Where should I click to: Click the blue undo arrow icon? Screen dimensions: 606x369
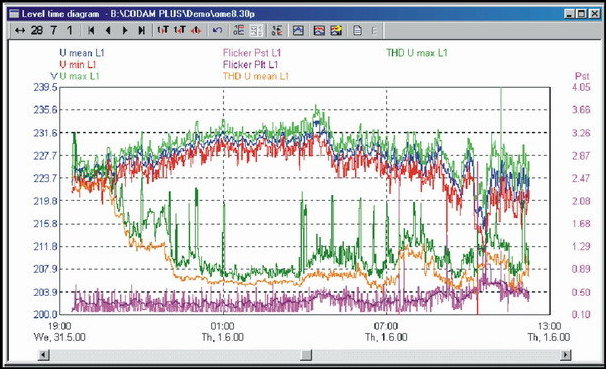pyautogui.click(x=218, y=30)
